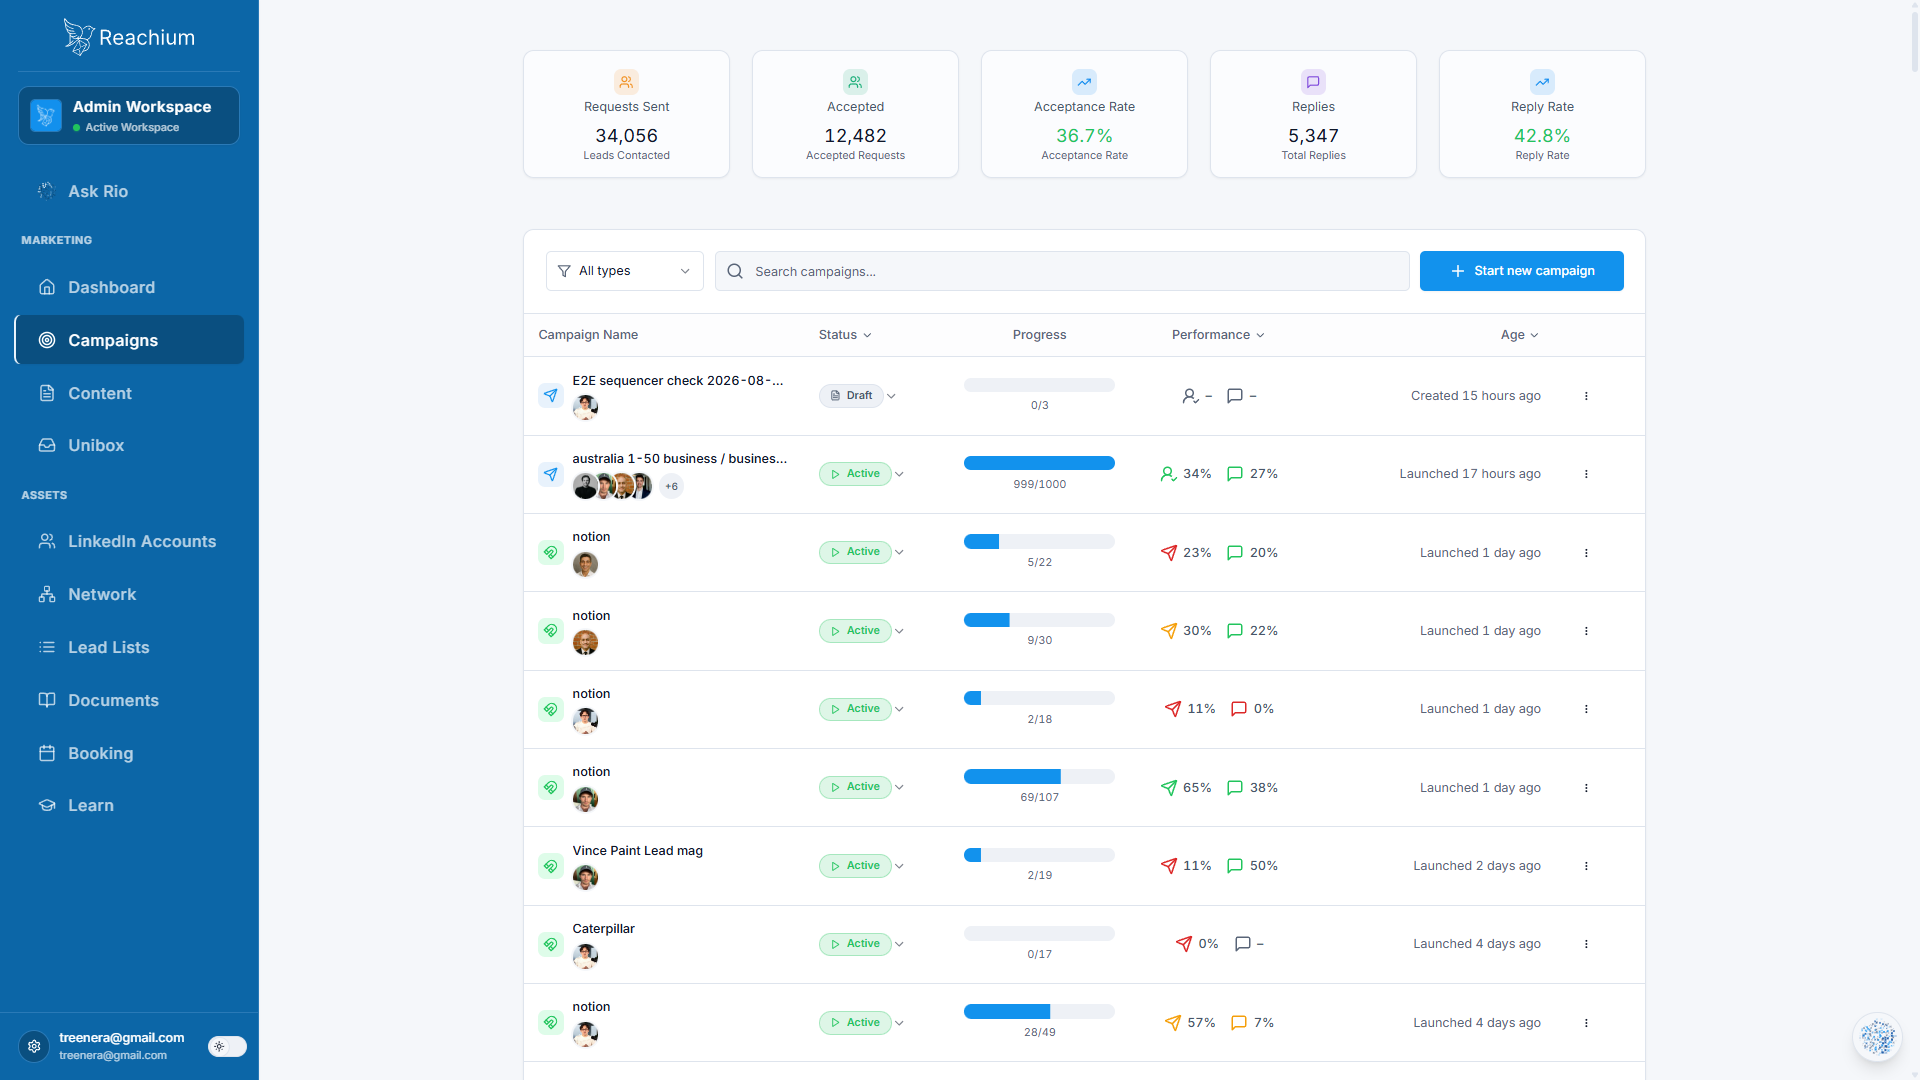Toggle the light/dark theme switch
Screen dimensions: 1920x1080
(227, 1046)
